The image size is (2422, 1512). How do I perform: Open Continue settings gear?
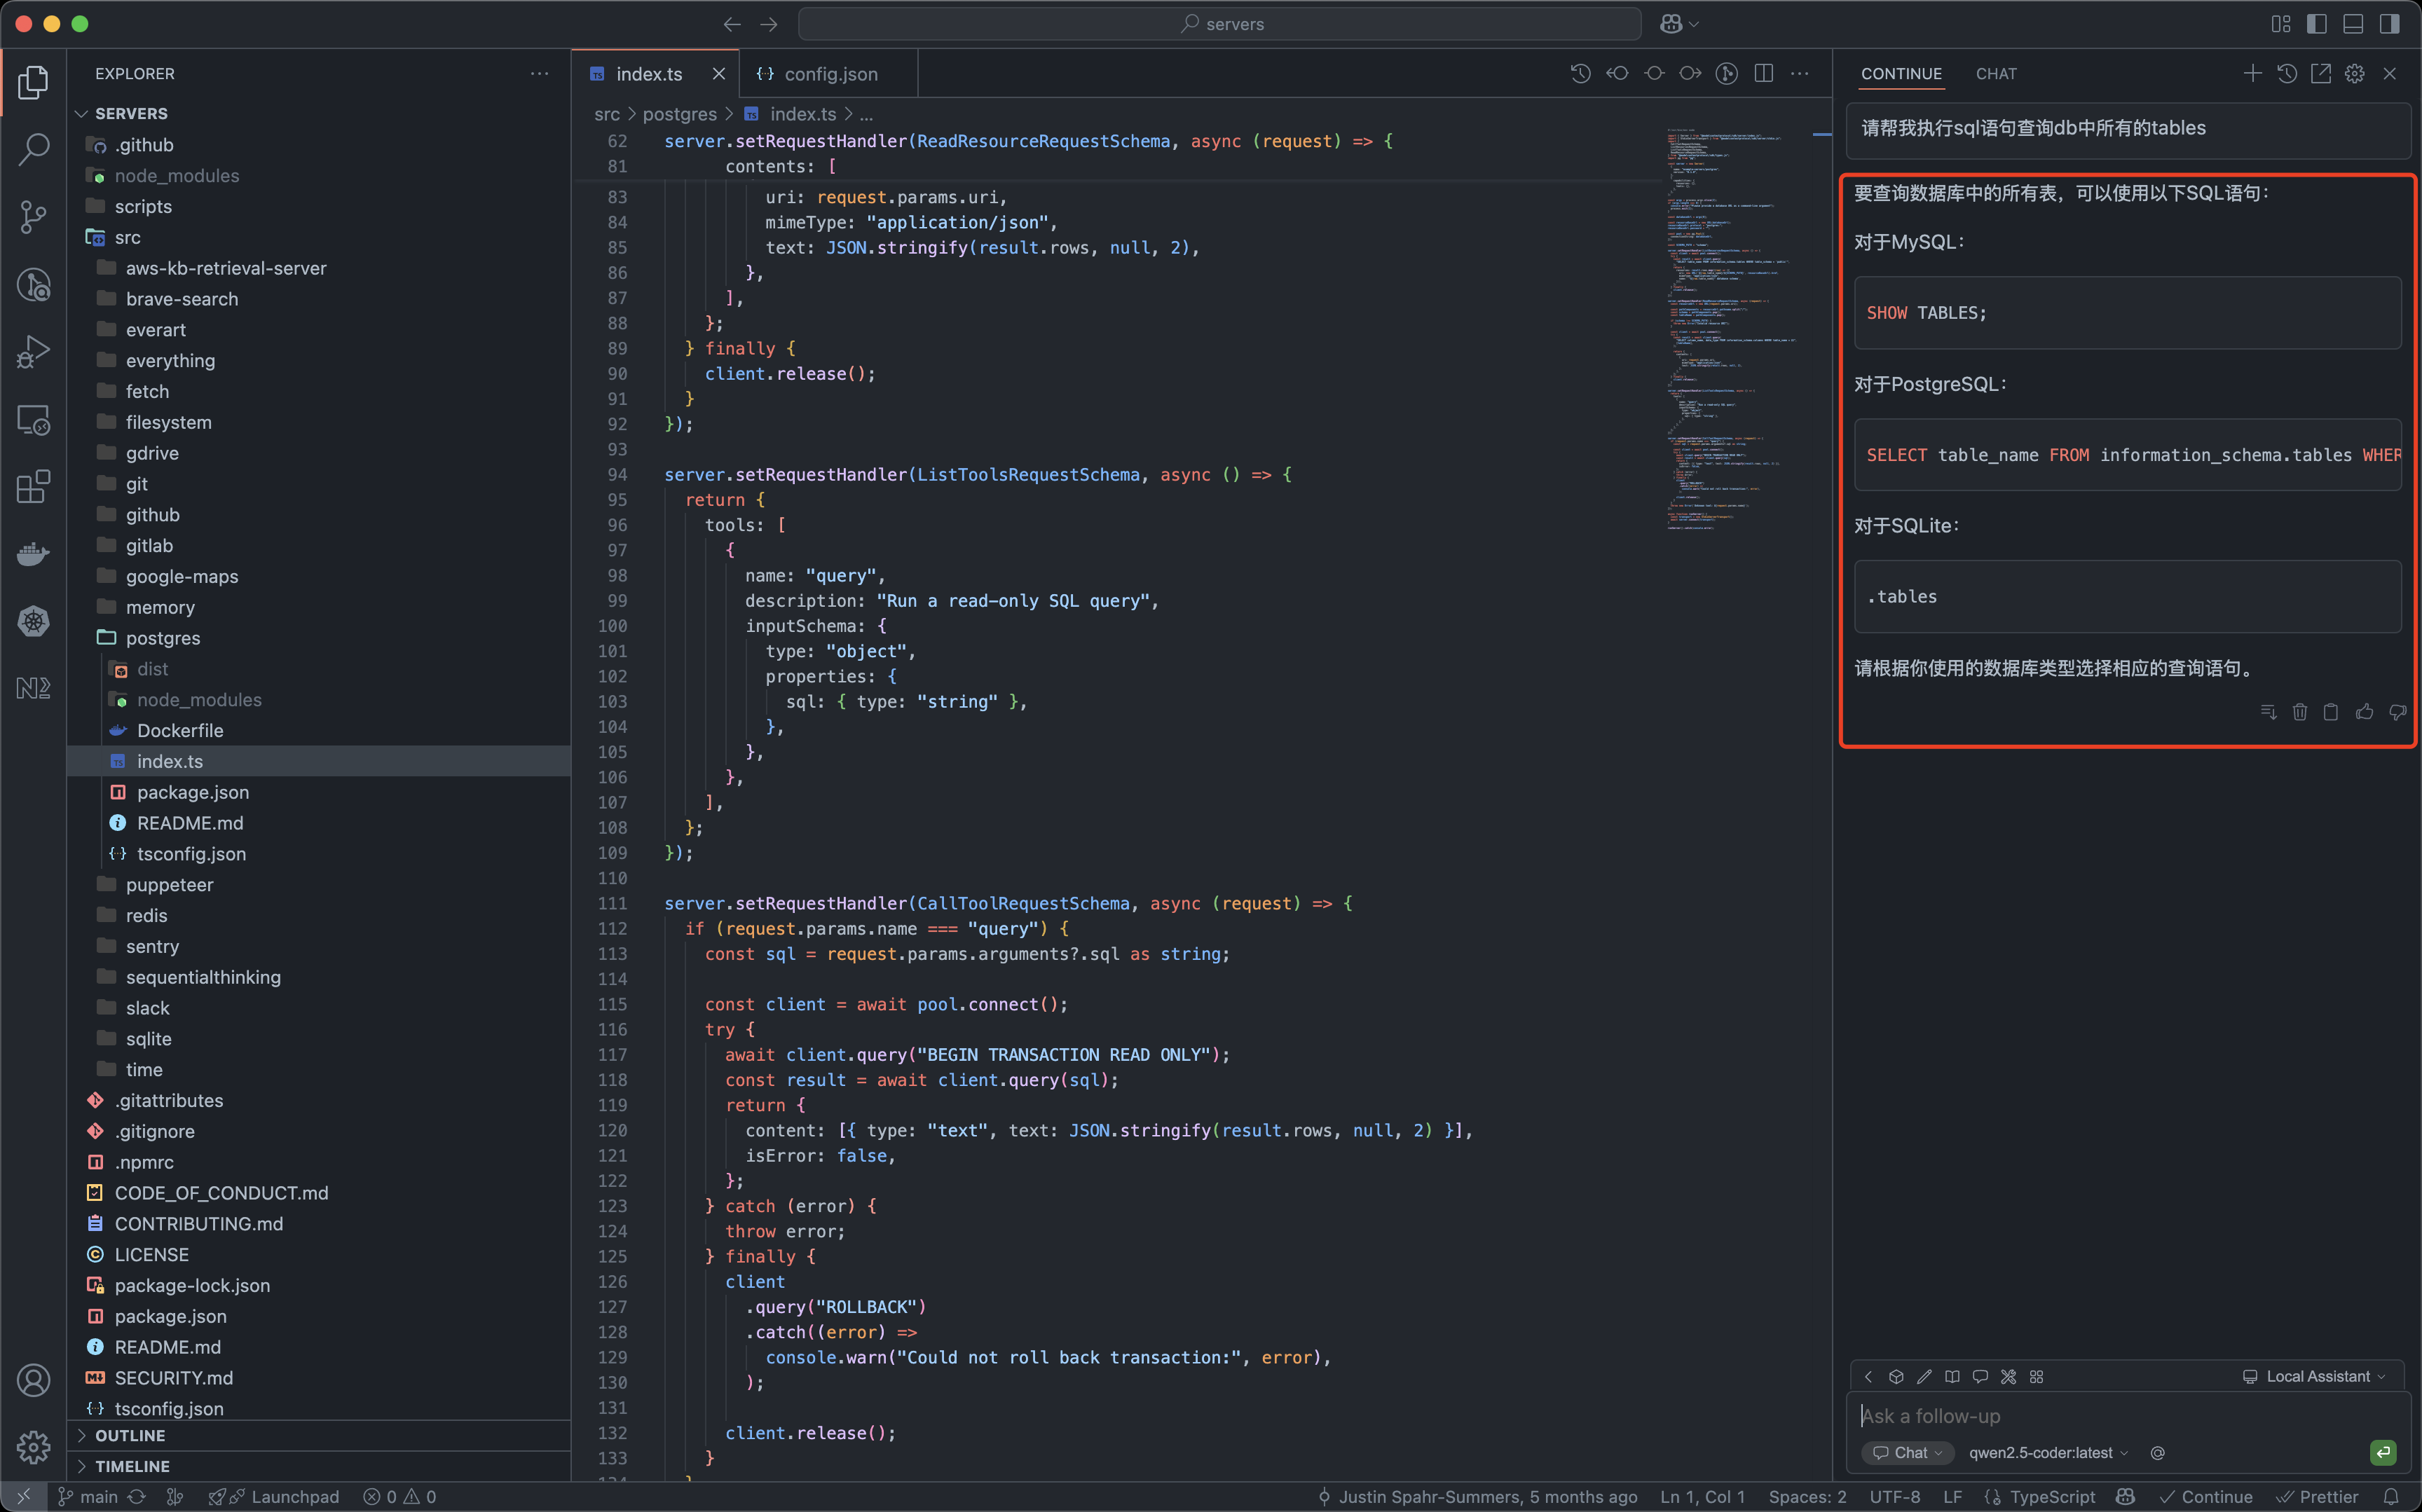pos(2355,73)
